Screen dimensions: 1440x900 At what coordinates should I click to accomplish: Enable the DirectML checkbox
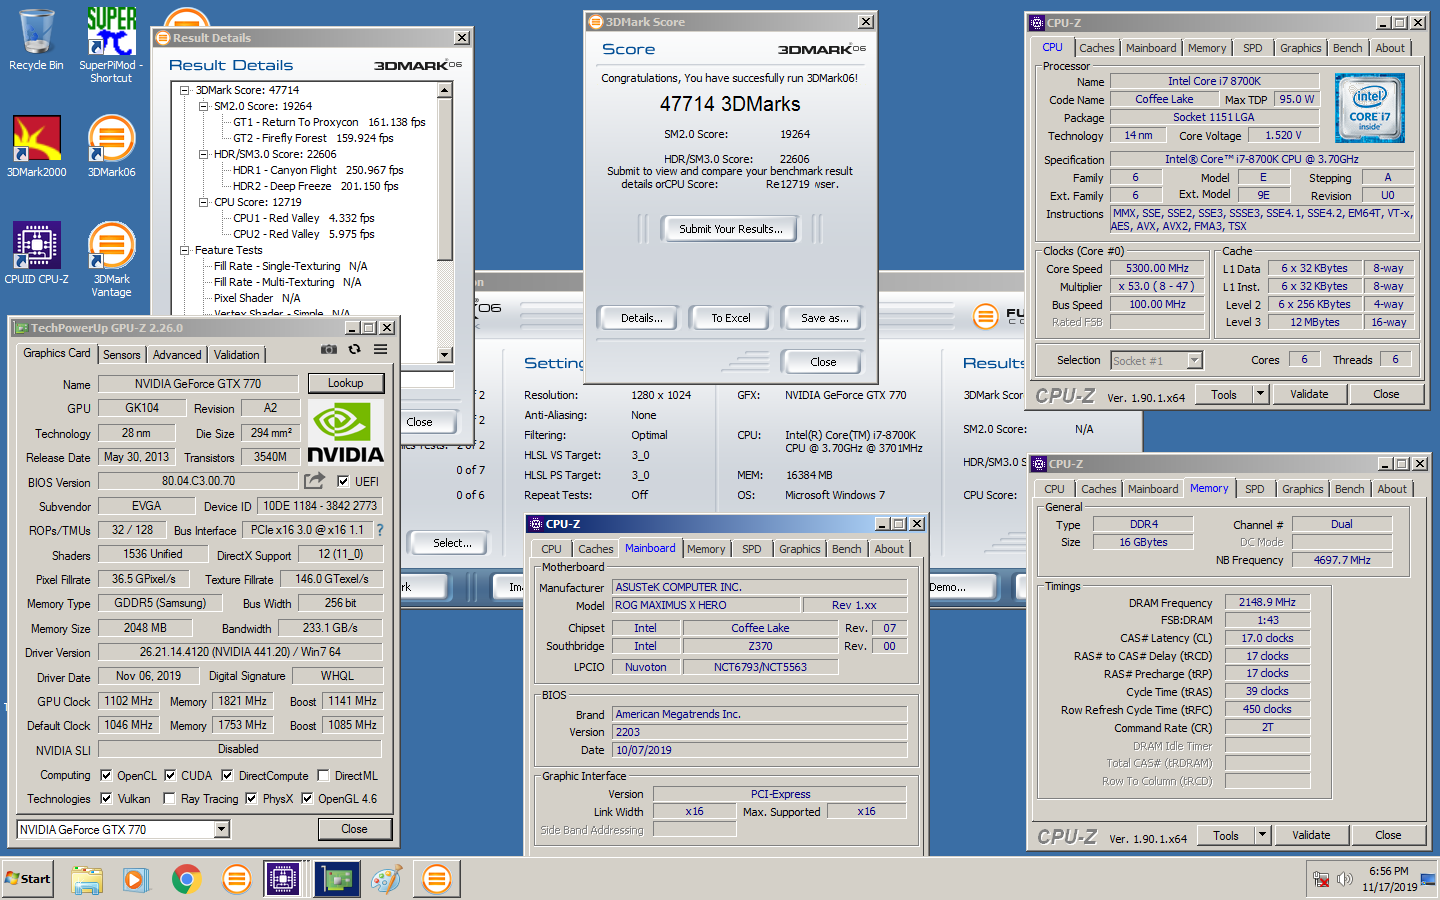323,775
